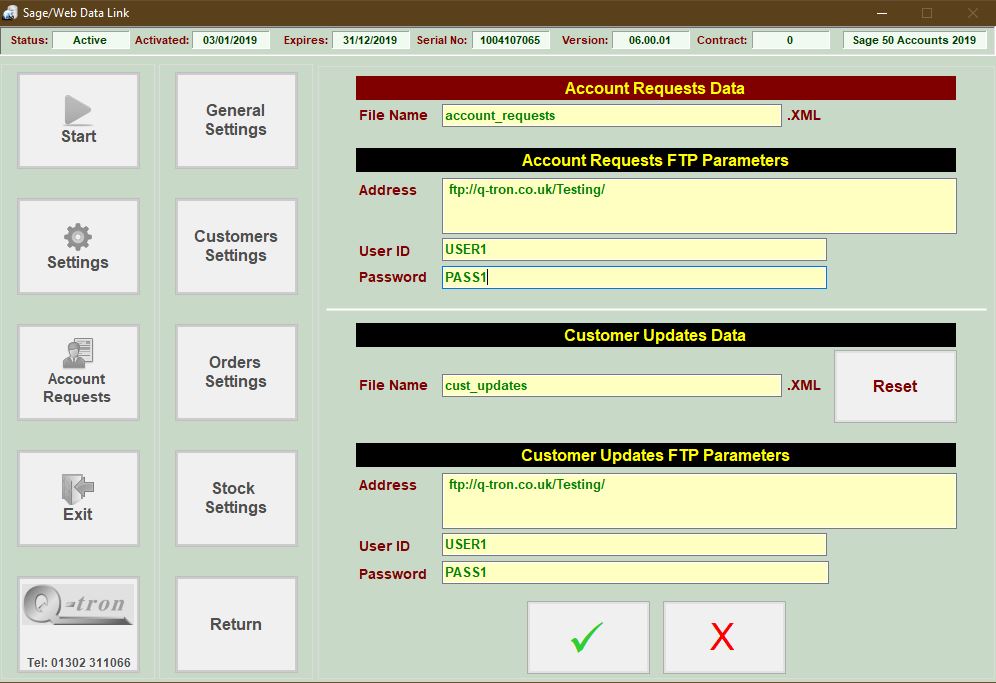
Task: Click the Sage/Web Data Link title icon
Action: (10, 12)
